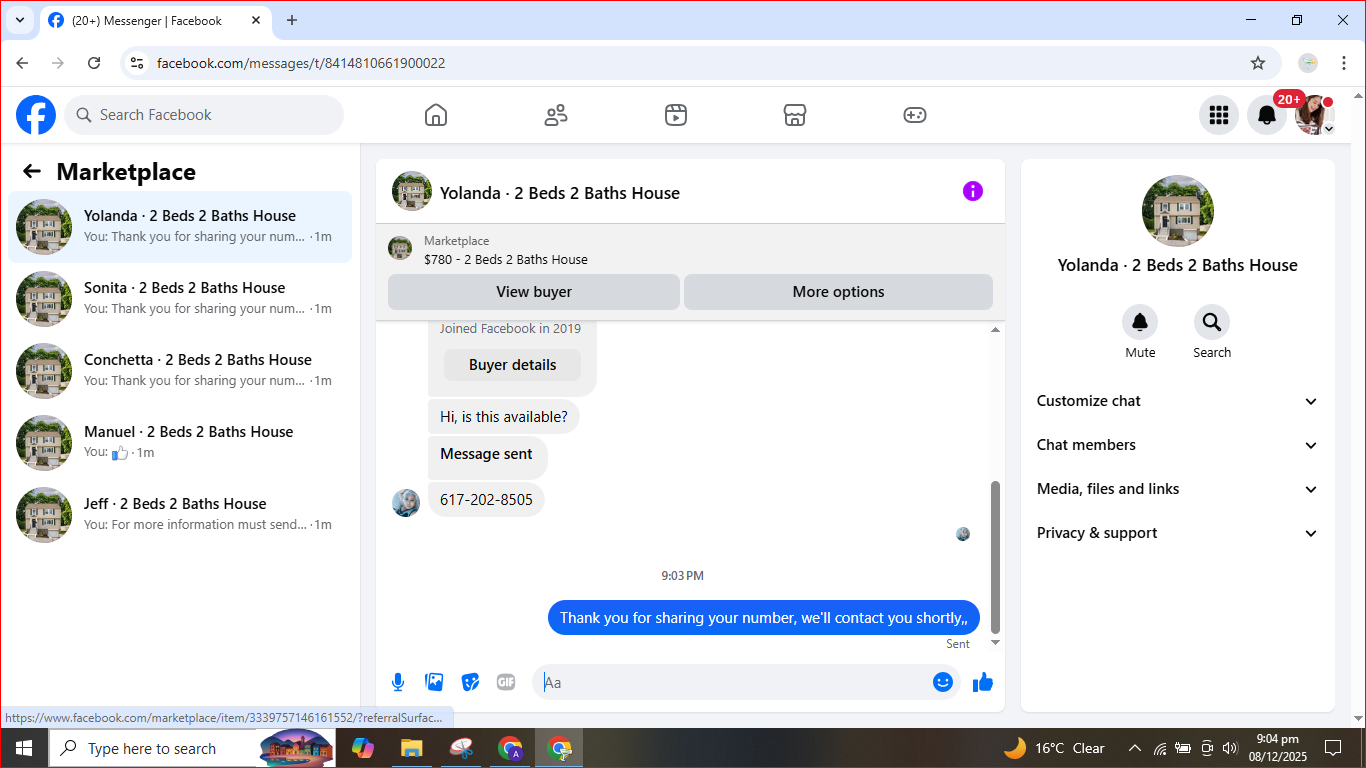
Task: Open the purple conversation information icon
Action: click(x=973, y=191)
